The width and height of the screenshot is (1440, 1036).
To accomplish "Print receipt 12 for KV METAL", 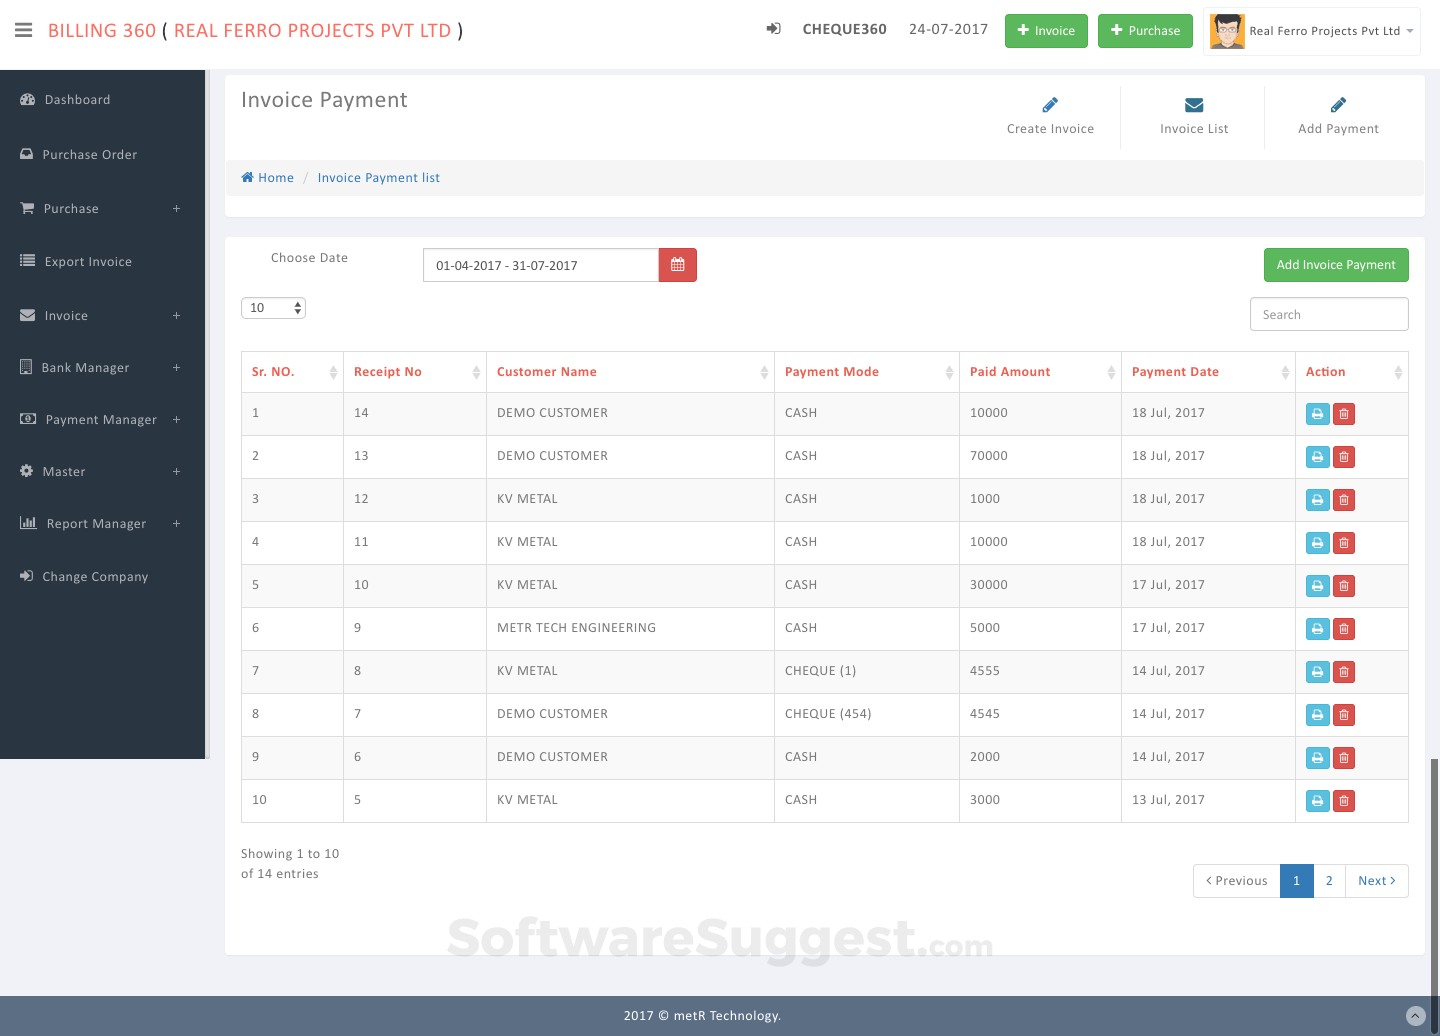I will pos(1318,500).
